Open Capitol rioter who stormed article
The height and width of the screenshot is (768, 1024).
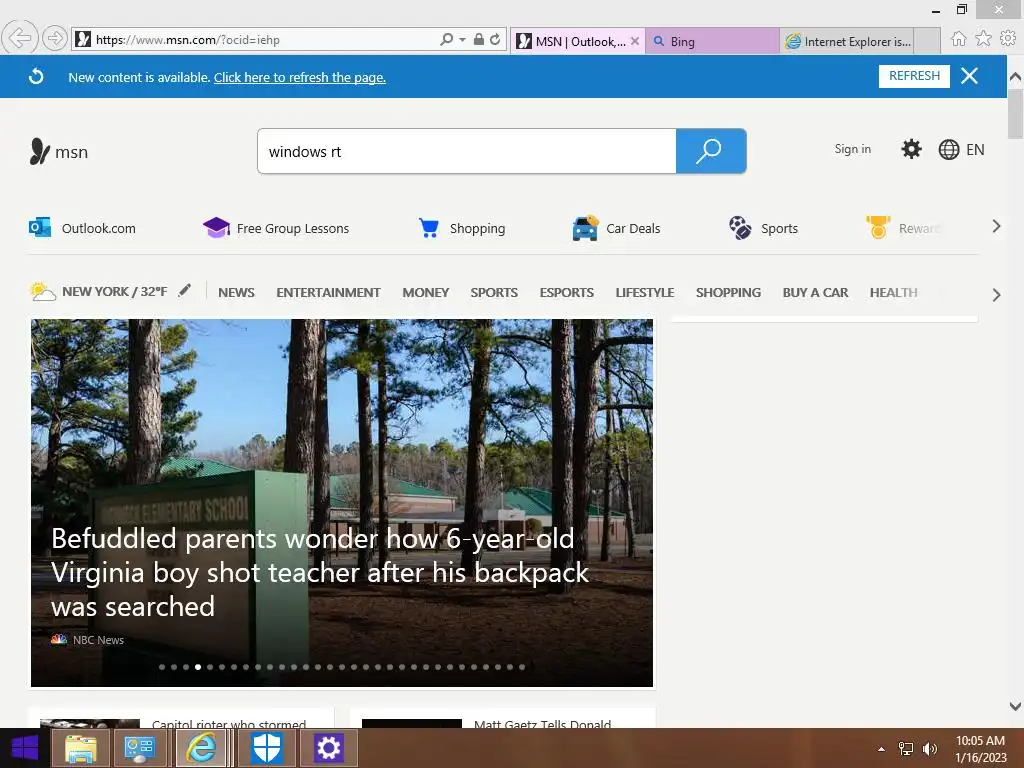pos(229,724)
